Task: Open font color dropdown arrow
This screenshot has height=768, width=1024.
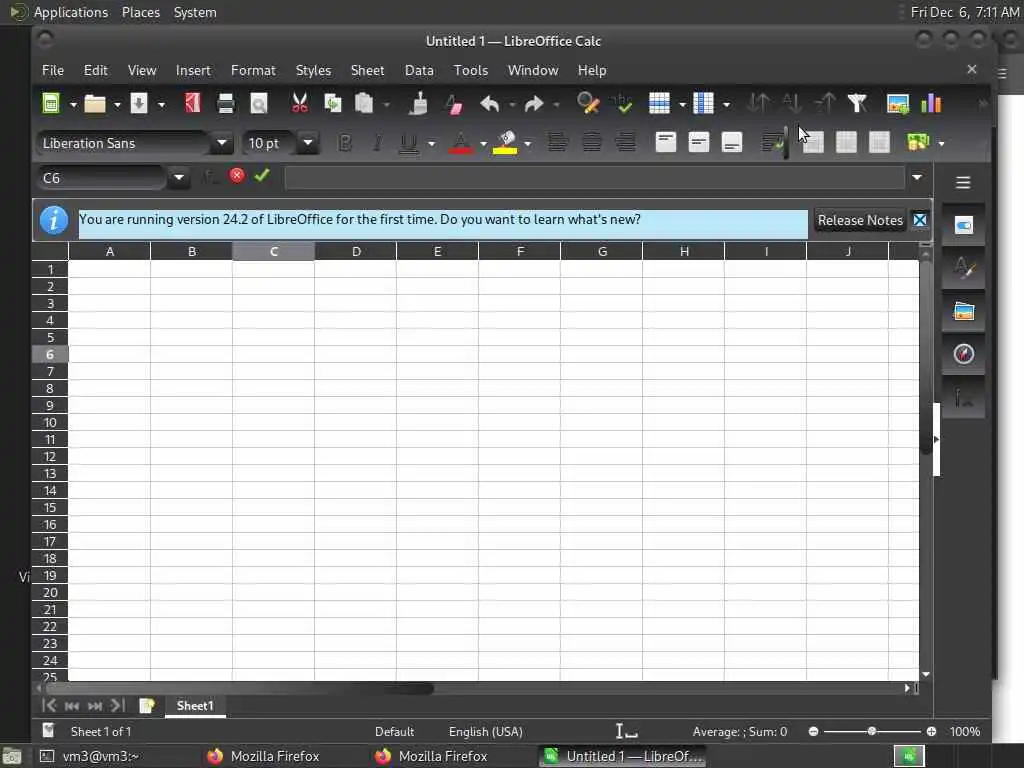Action: click(x=483, y=143)
